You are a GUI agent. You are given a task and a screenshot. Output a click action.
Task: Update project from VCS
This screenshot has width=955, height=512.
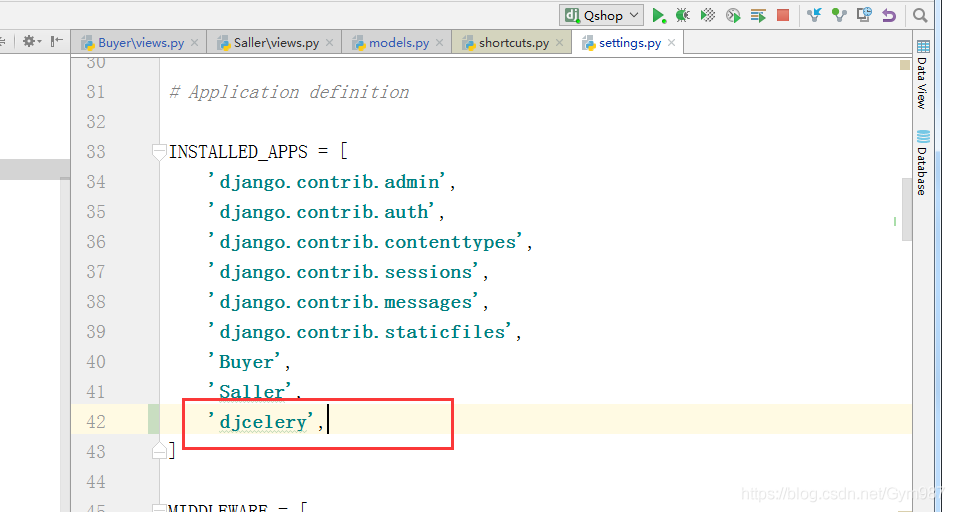click(x=814, y=15)
